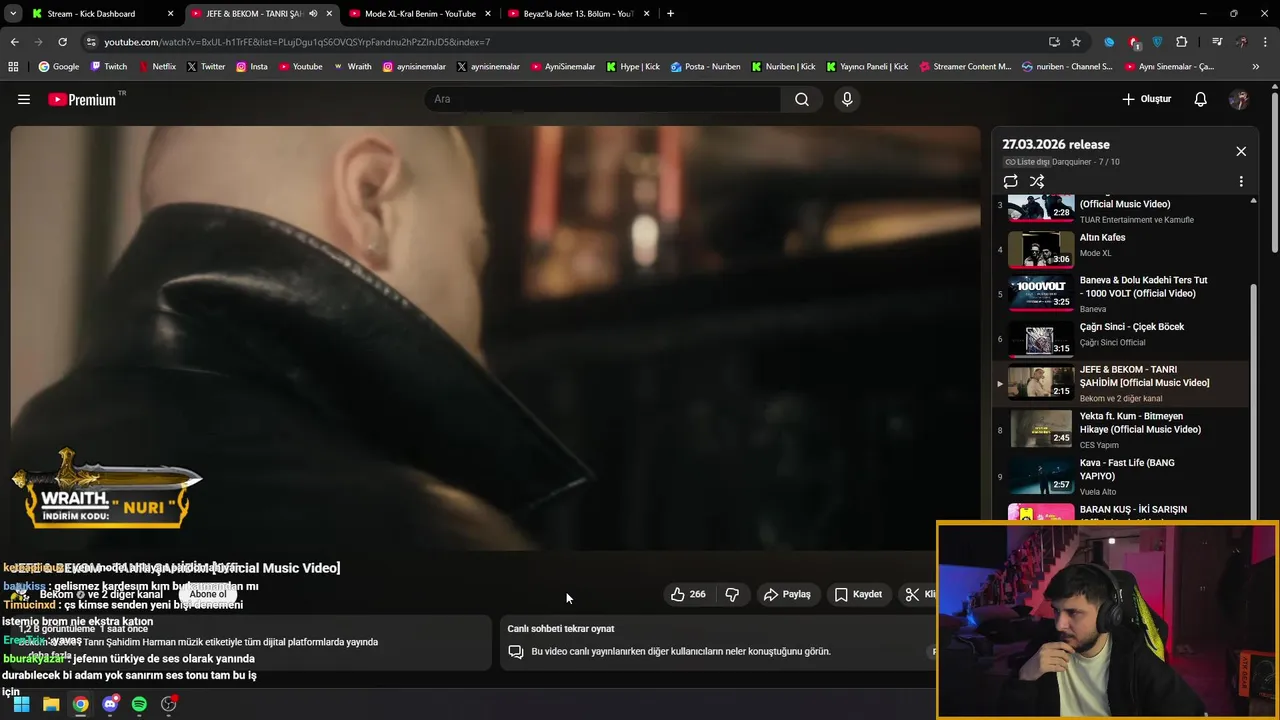
Task: Select Çağrı Sinci - Çiçek Böcek title
Action: pyautogui.click(x=1131, y=327)
